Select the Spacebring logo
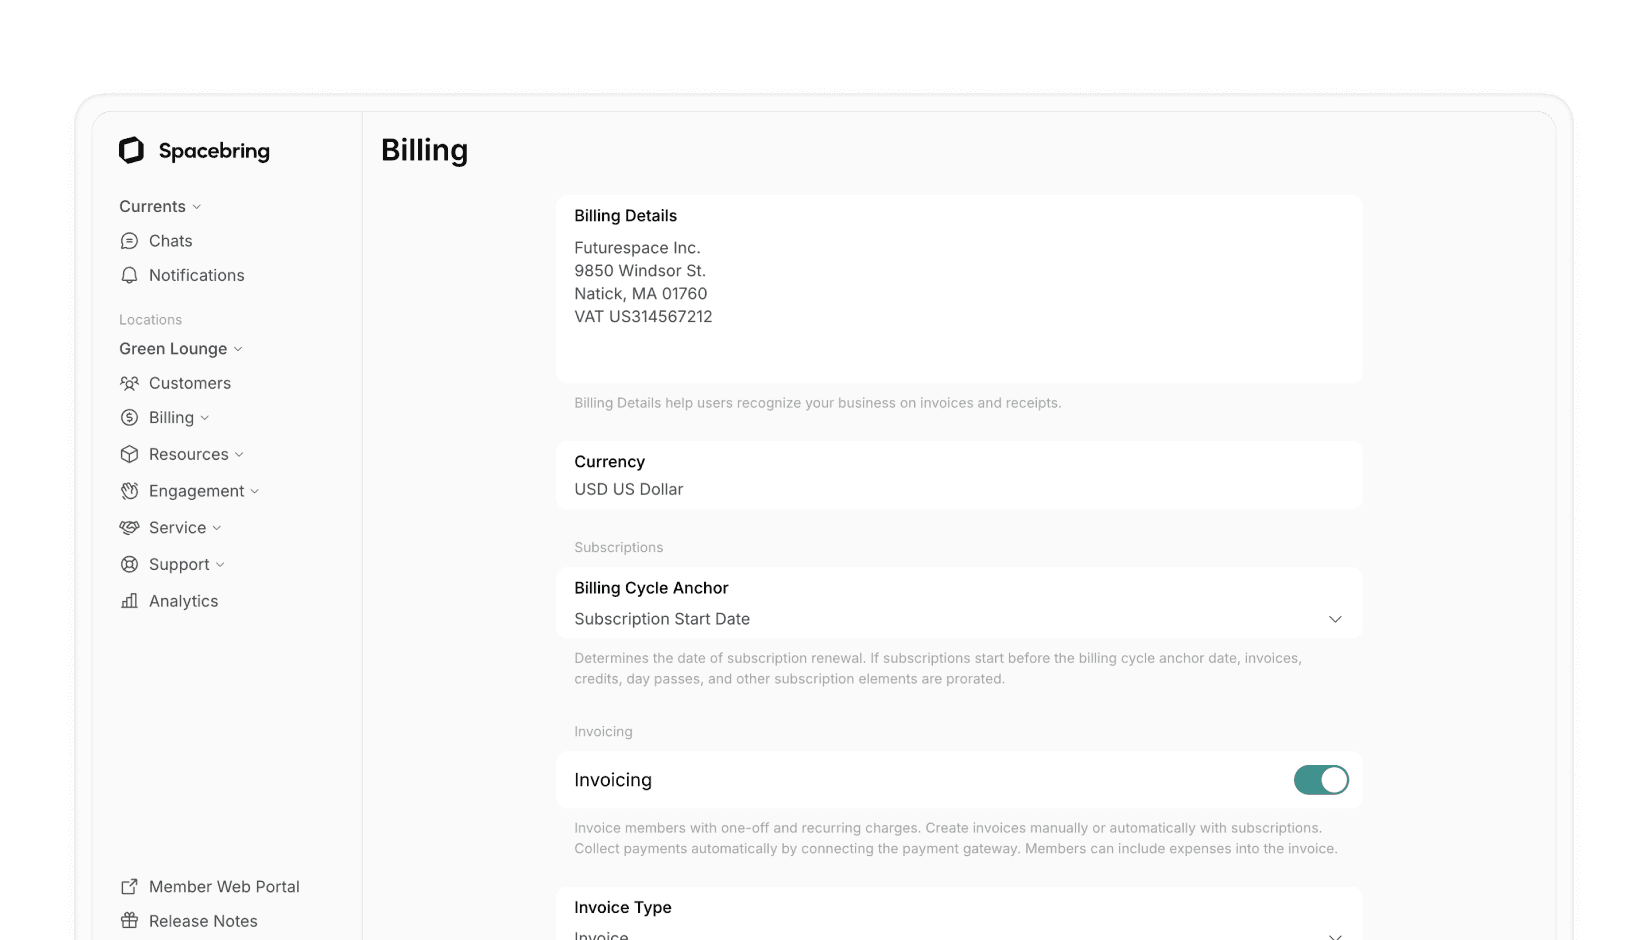Viewport: 1648px width, 940px height. tap(132, 149)
